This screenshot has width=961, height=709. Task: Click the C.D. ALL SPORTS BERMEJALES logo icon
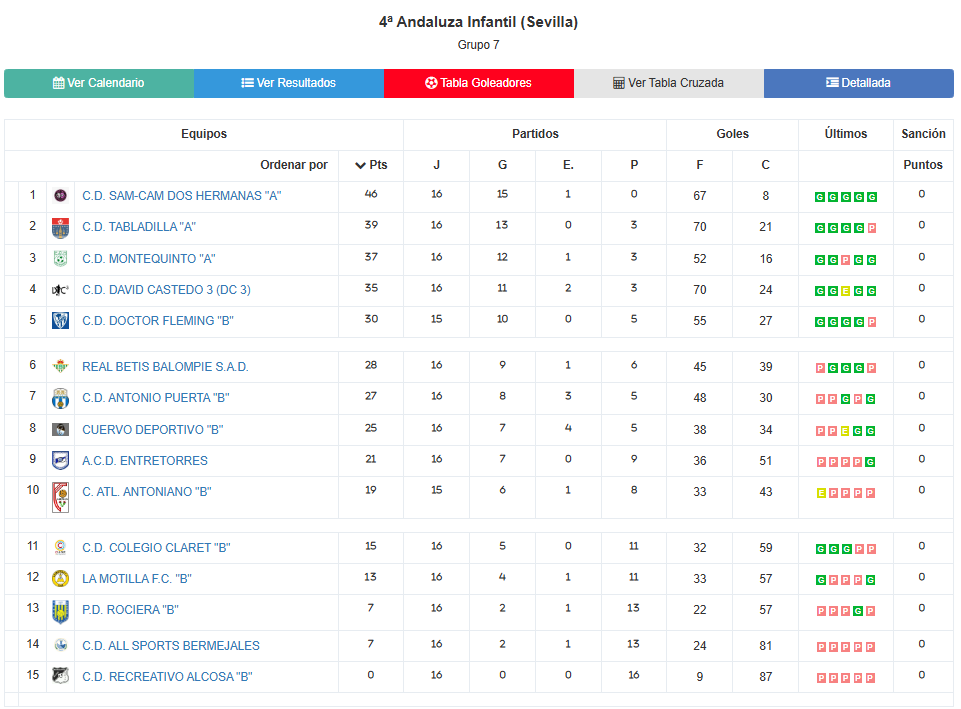(x=60, y=645)
